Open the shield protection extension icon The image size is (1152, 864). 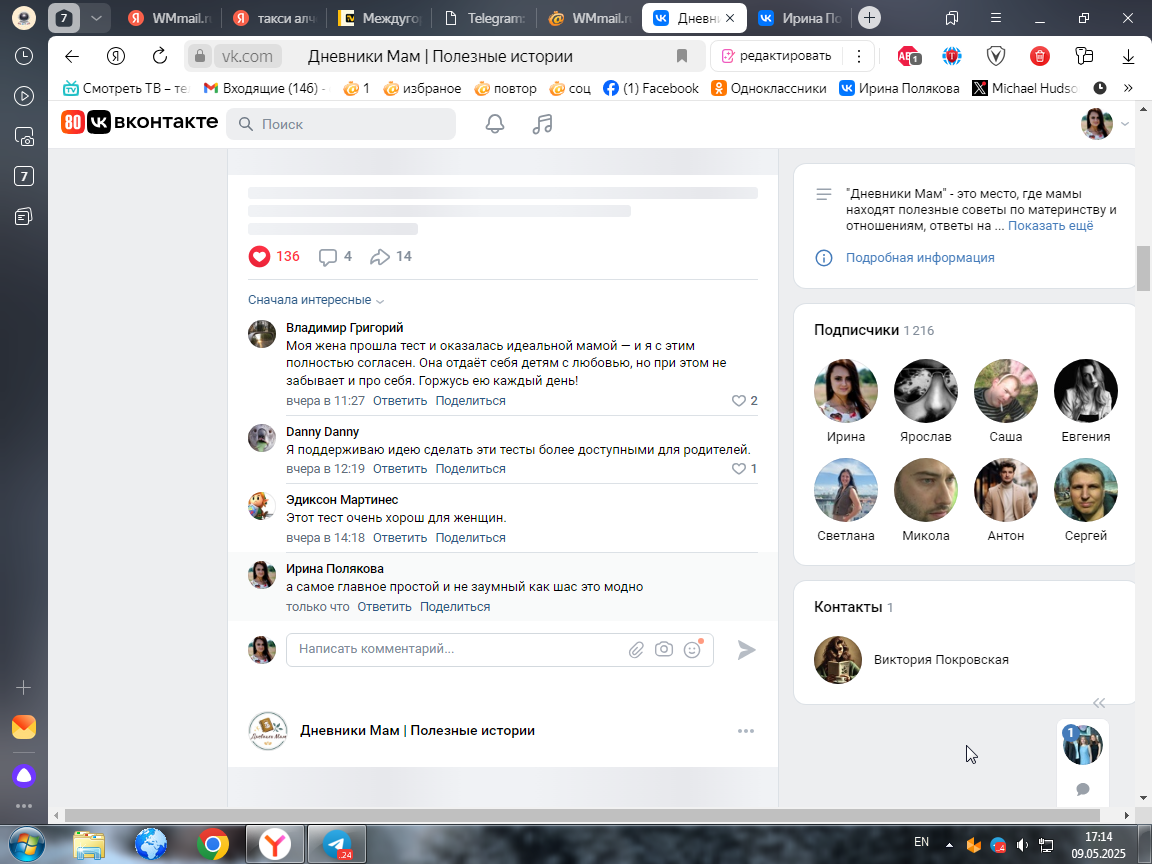point(996,56)
